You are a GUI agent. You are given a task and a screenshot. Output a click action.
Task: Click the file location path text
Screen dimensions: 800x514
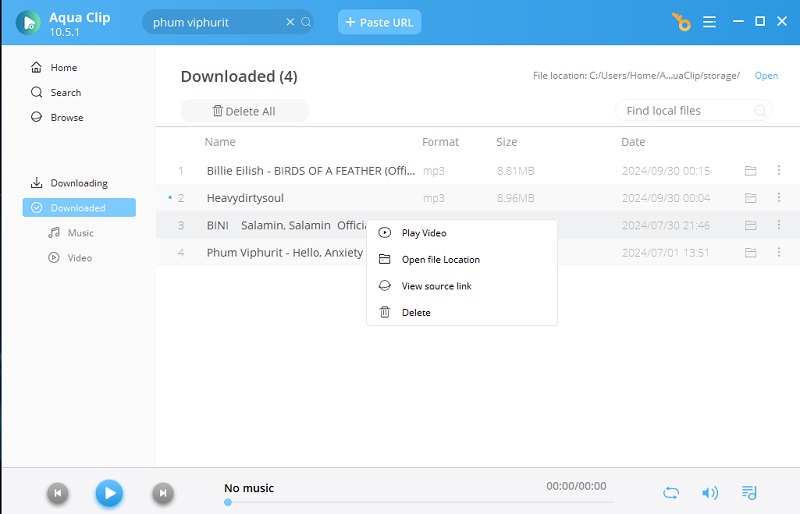pos(636,76)
